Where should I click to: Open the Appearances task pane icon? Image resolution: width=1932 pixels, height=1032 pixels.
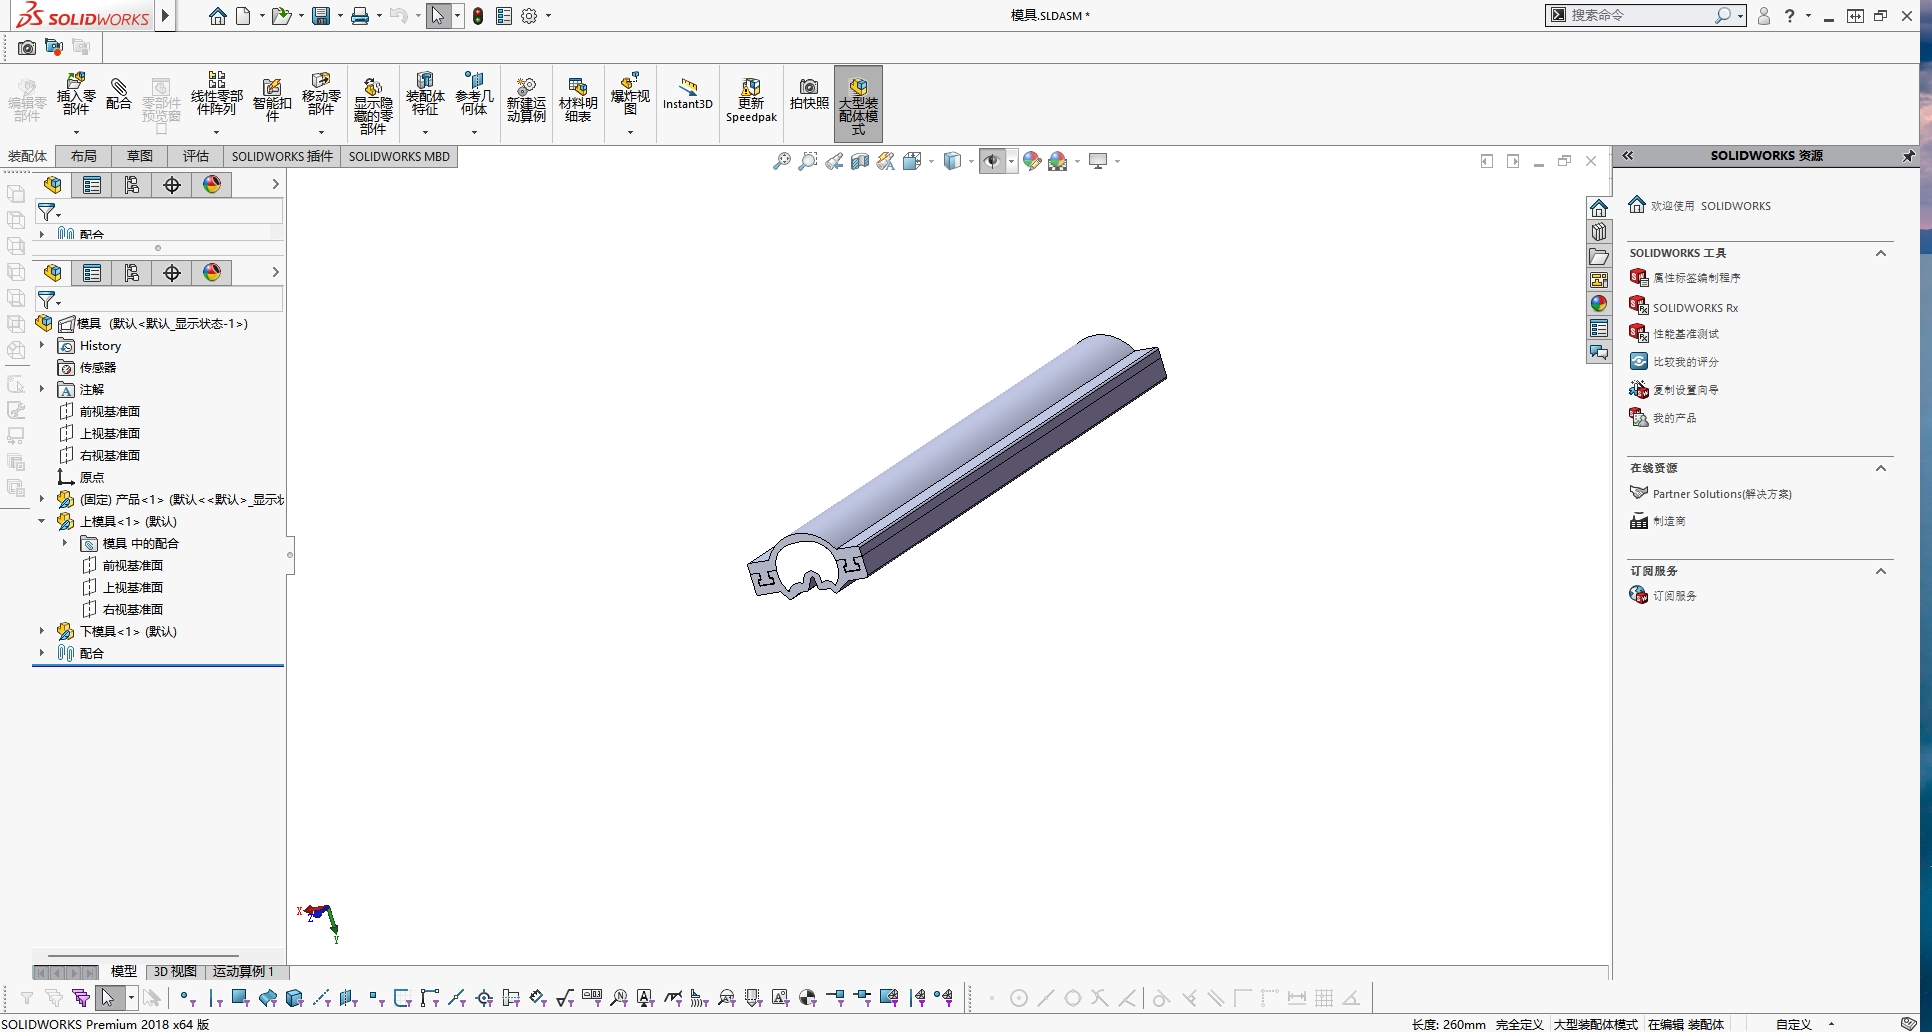click(1599, 304)
